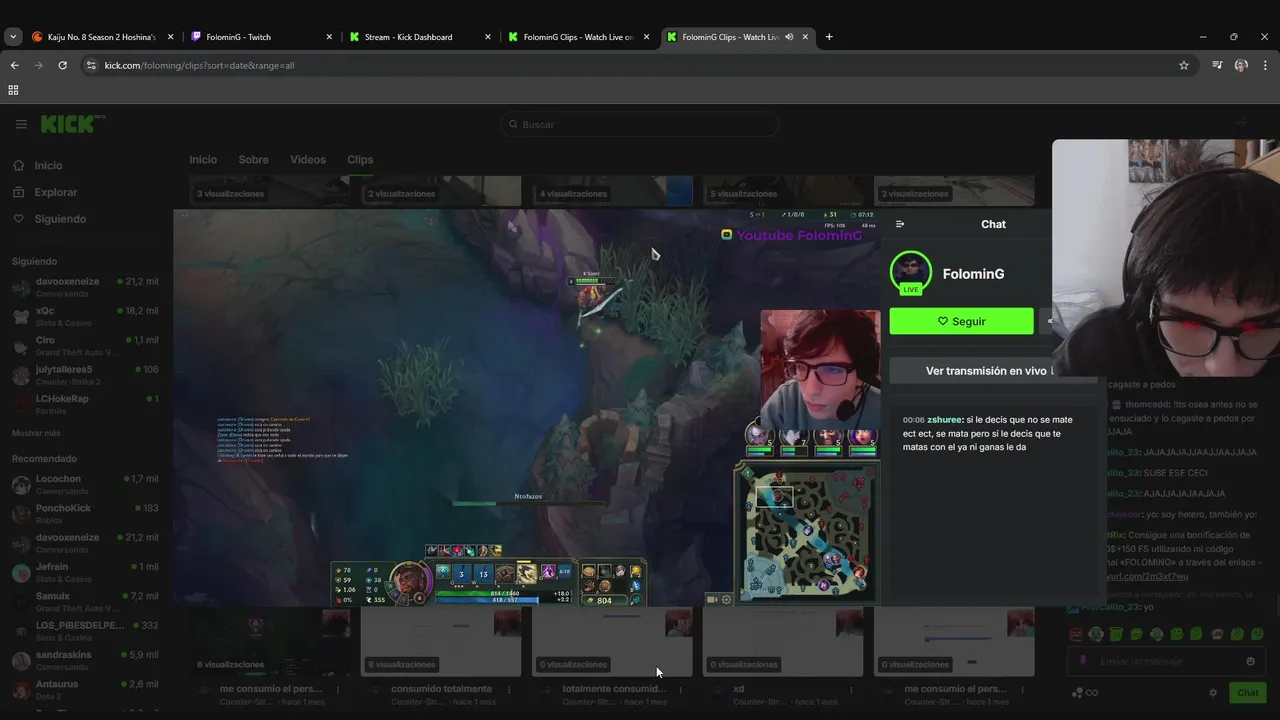The width and height of the screenshot is (1280, 720).
Task: Open Antaurus in the Recomendado list
Action: [86, 690]
